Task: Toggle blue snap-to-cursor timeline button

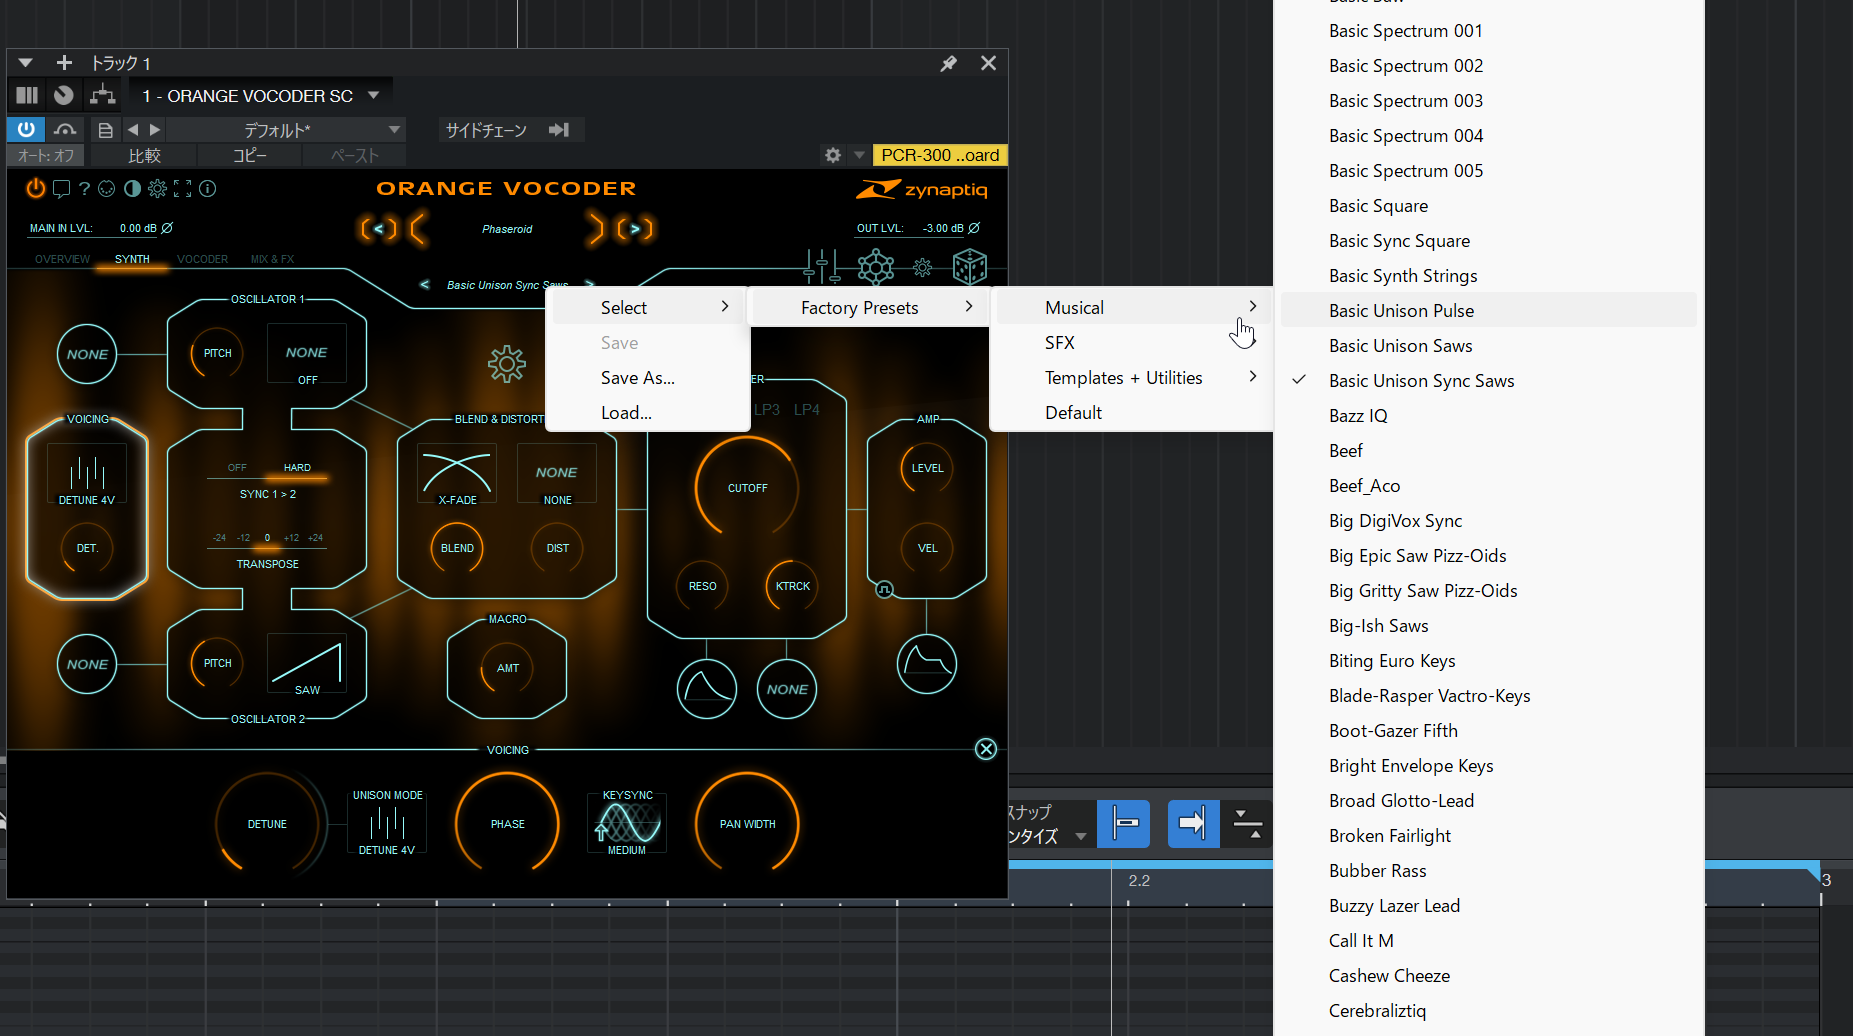Action: 1192,823
